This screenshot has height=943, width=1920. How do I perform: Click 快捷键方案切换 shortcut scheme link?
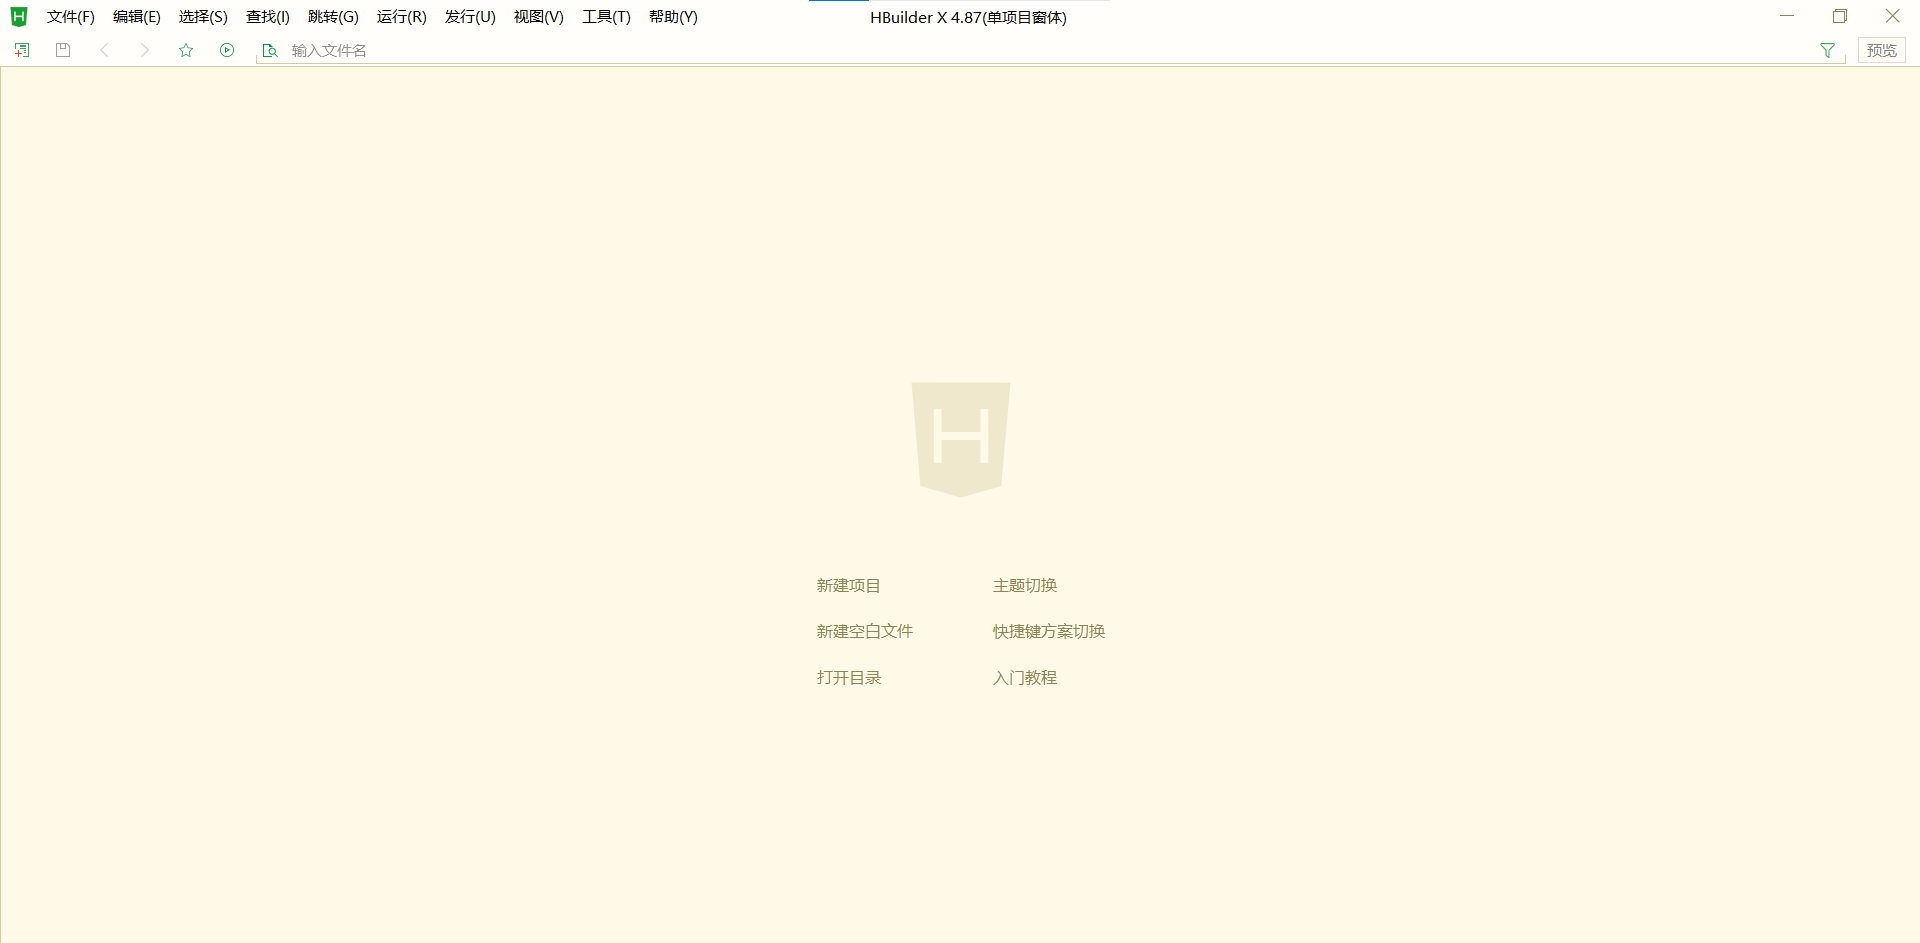click(x=1048, y=632)
